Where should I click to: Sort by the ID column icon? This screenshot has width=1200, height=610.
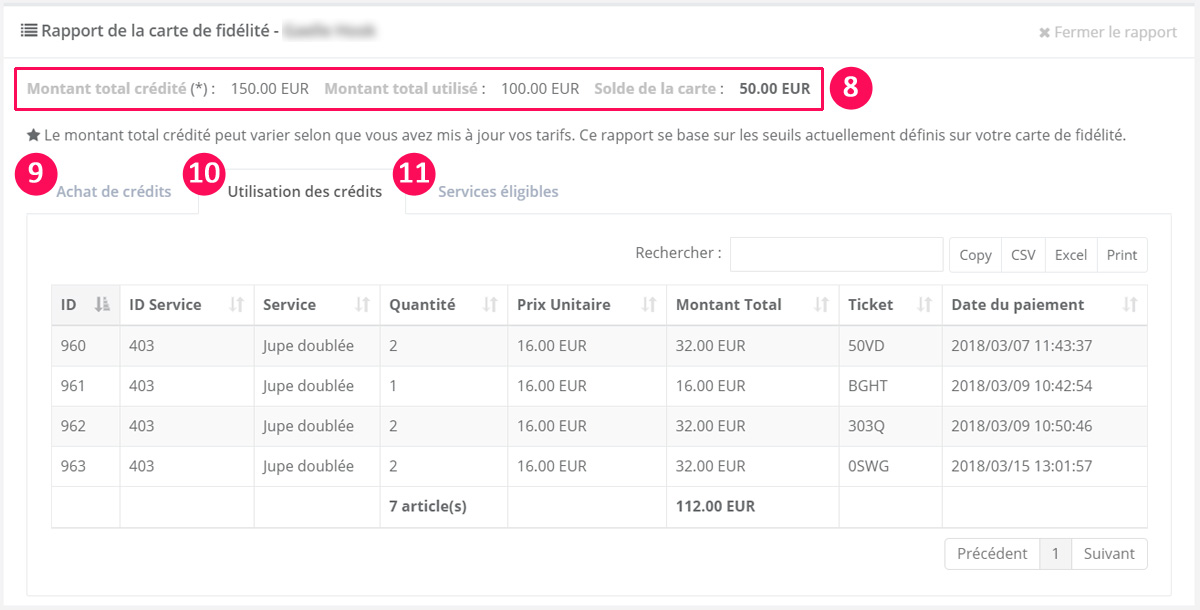coord(102,305)
